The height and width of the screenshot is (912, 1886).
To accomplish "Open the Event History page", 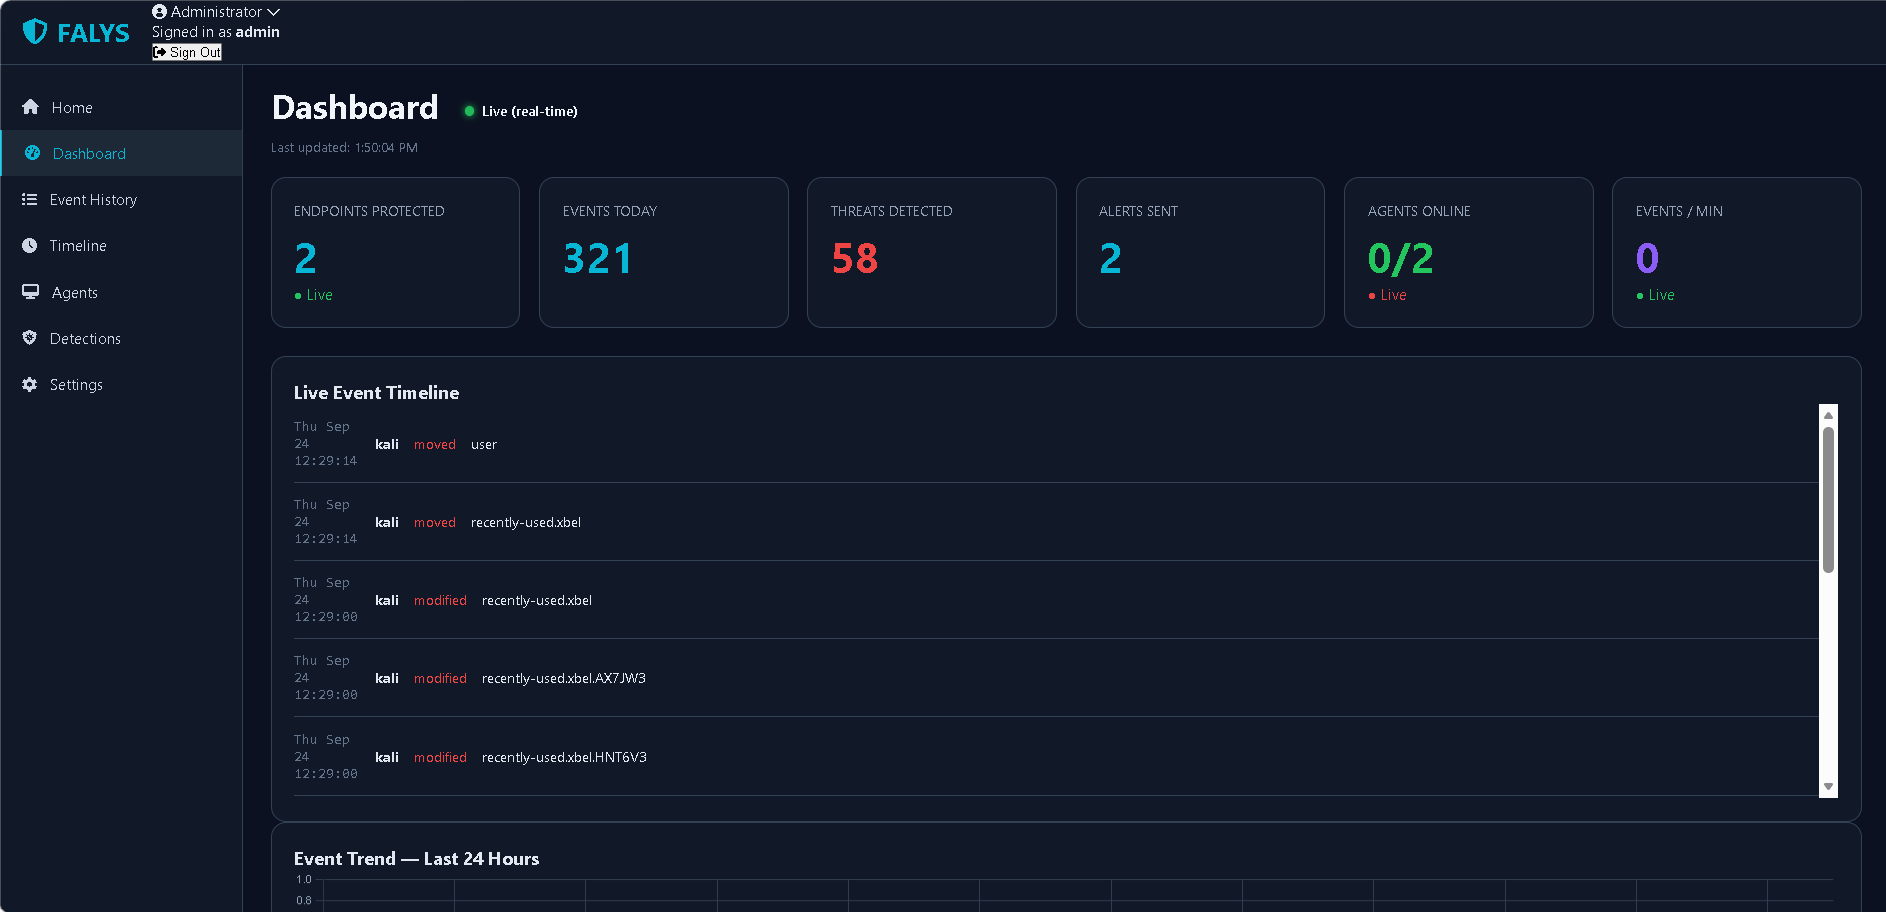I will (121, 199).
